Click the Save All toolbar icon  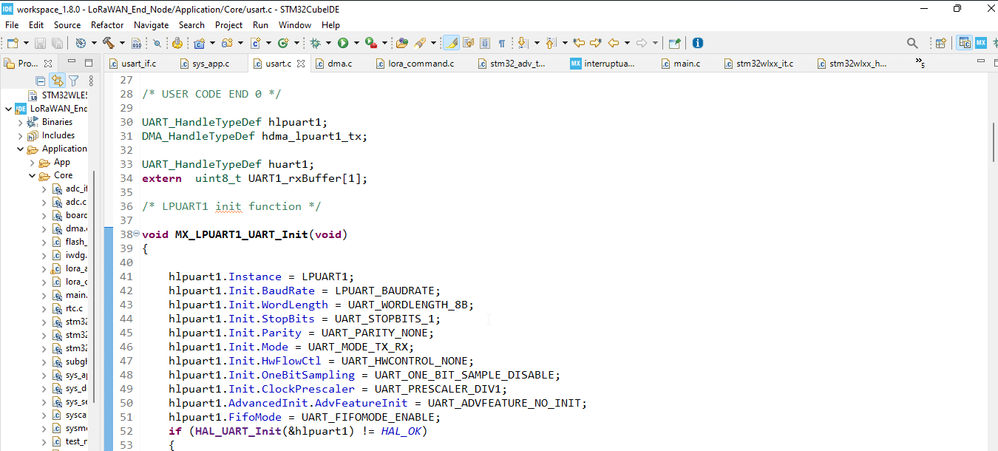pyautogui.click(x=56, y=43)
